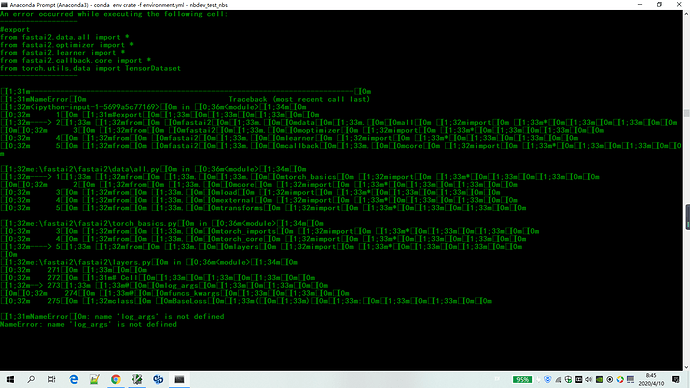Screen dimensions: 690x388
Task: Open the NVIDIA tray icon
Action: click(x=599, y=380)
